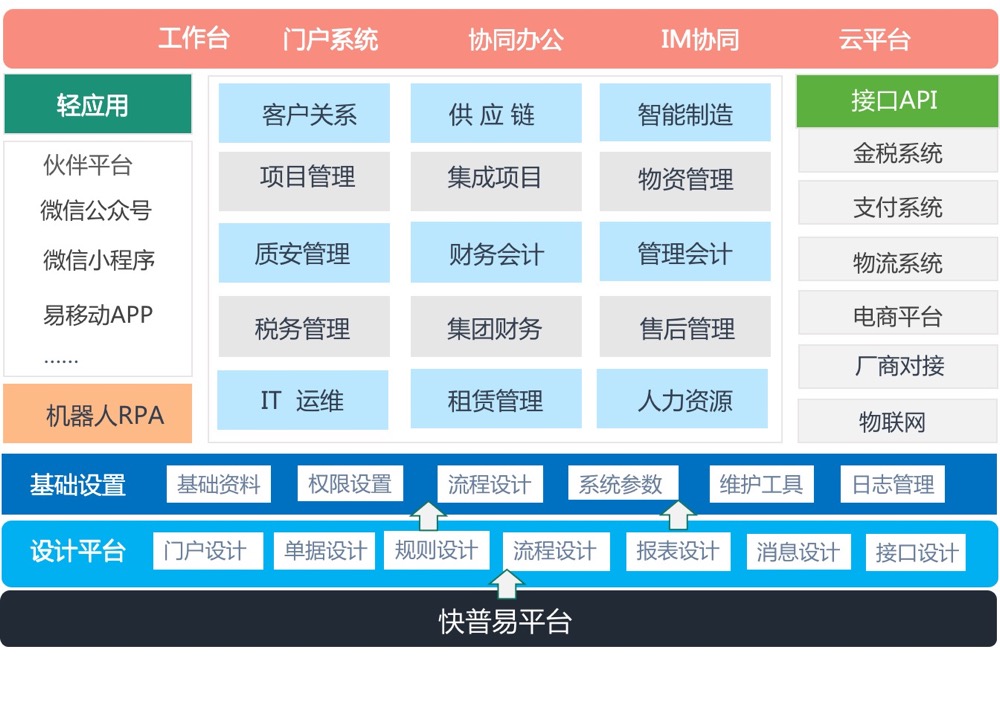
Task: Click the up arrow beside 规则设计
Action: (x=429, y=516)
